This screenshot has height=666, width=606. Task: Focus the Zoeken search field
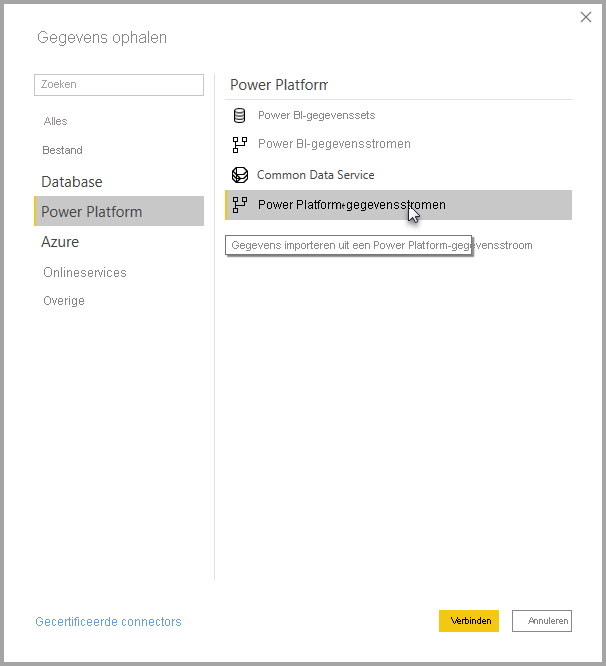click(x=119, y=85)
